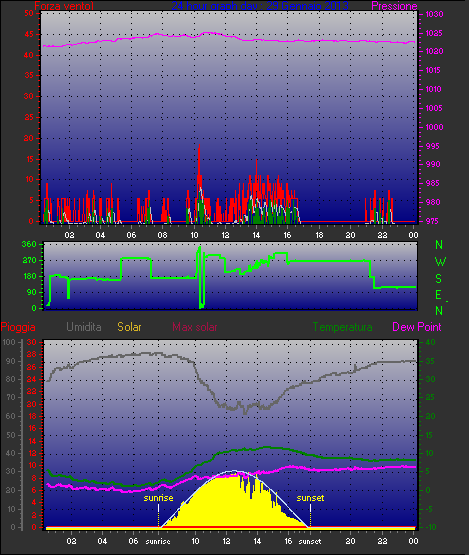Click the N compass letter at top
The image size is (469, 555).
439,245
